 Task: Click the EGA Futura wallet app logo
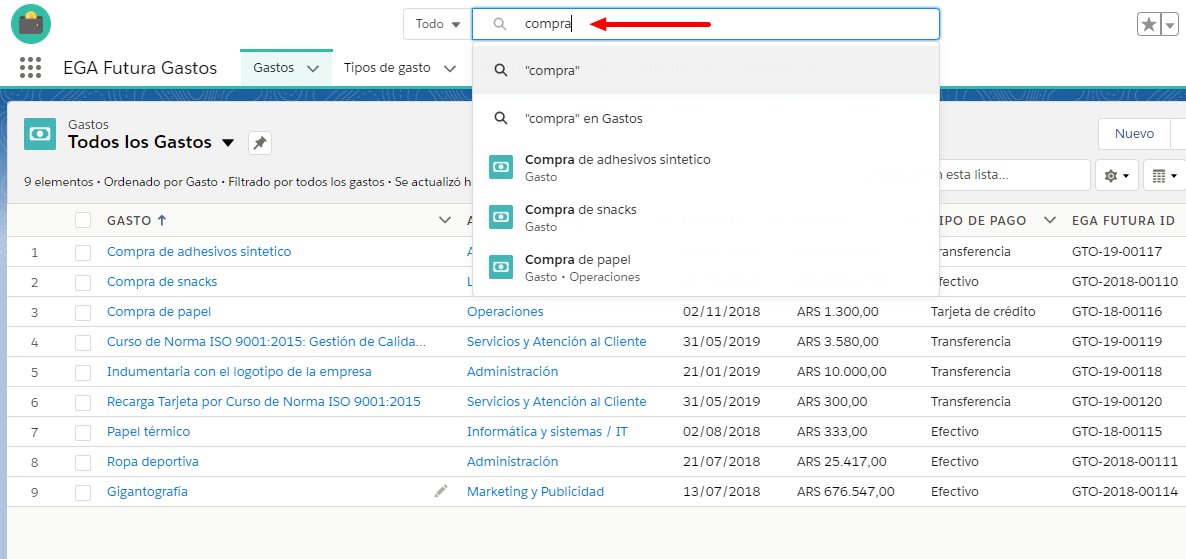tap(31, 23)
